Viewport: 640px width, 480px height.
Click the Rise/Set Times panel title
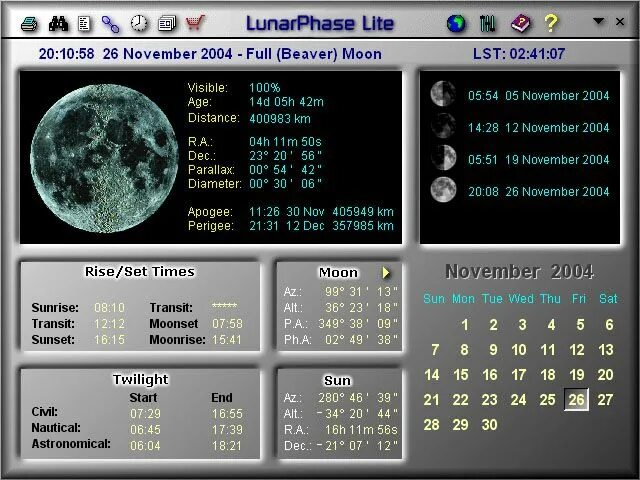pos(140,271)
